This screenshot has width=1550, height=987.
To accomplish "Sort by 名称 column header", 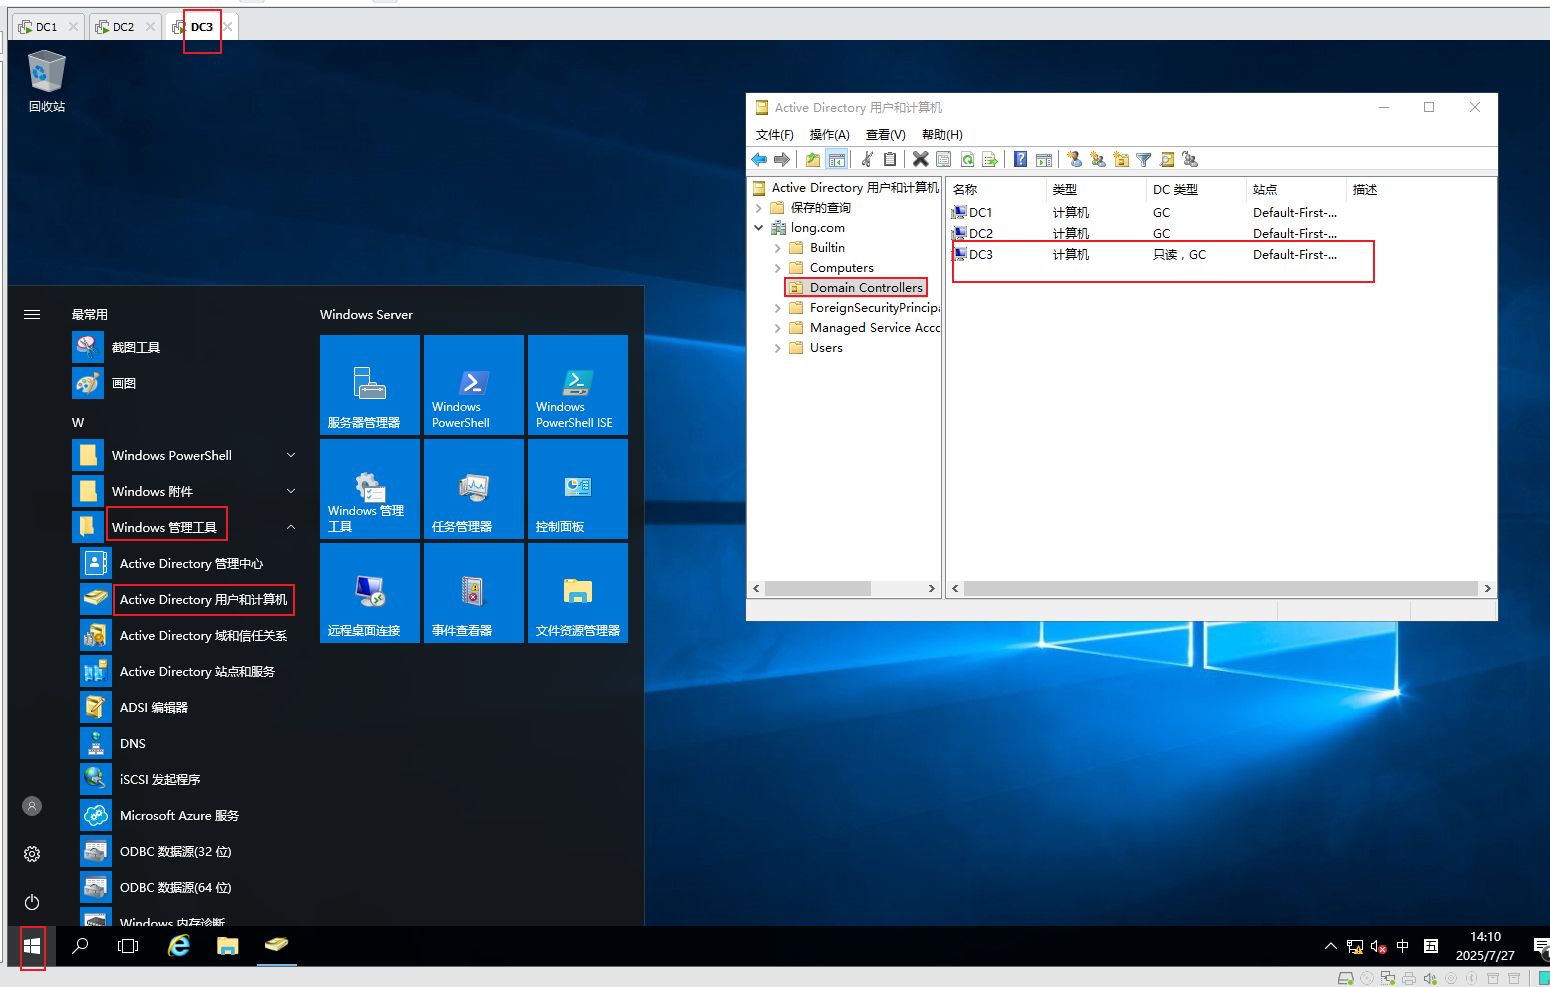I will click(x=996, y=189).
